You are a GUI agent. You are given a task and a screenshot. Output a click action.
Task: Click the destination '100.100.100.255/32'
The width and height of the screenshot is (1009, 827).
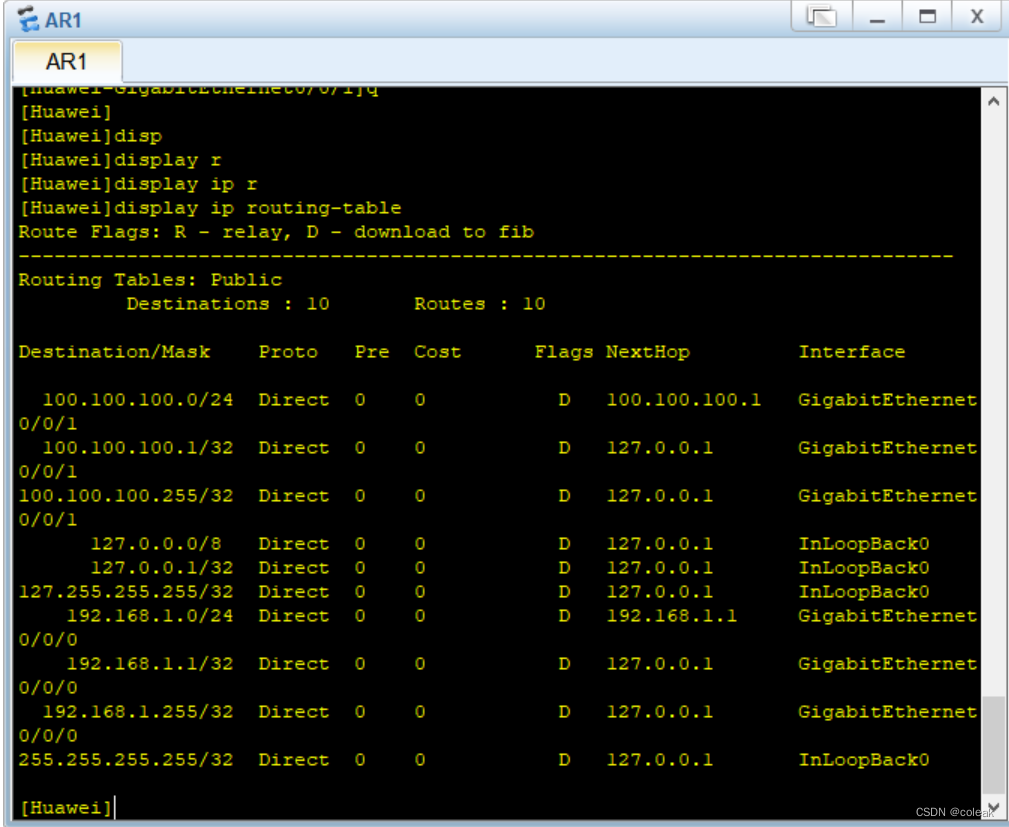[126, 496]
